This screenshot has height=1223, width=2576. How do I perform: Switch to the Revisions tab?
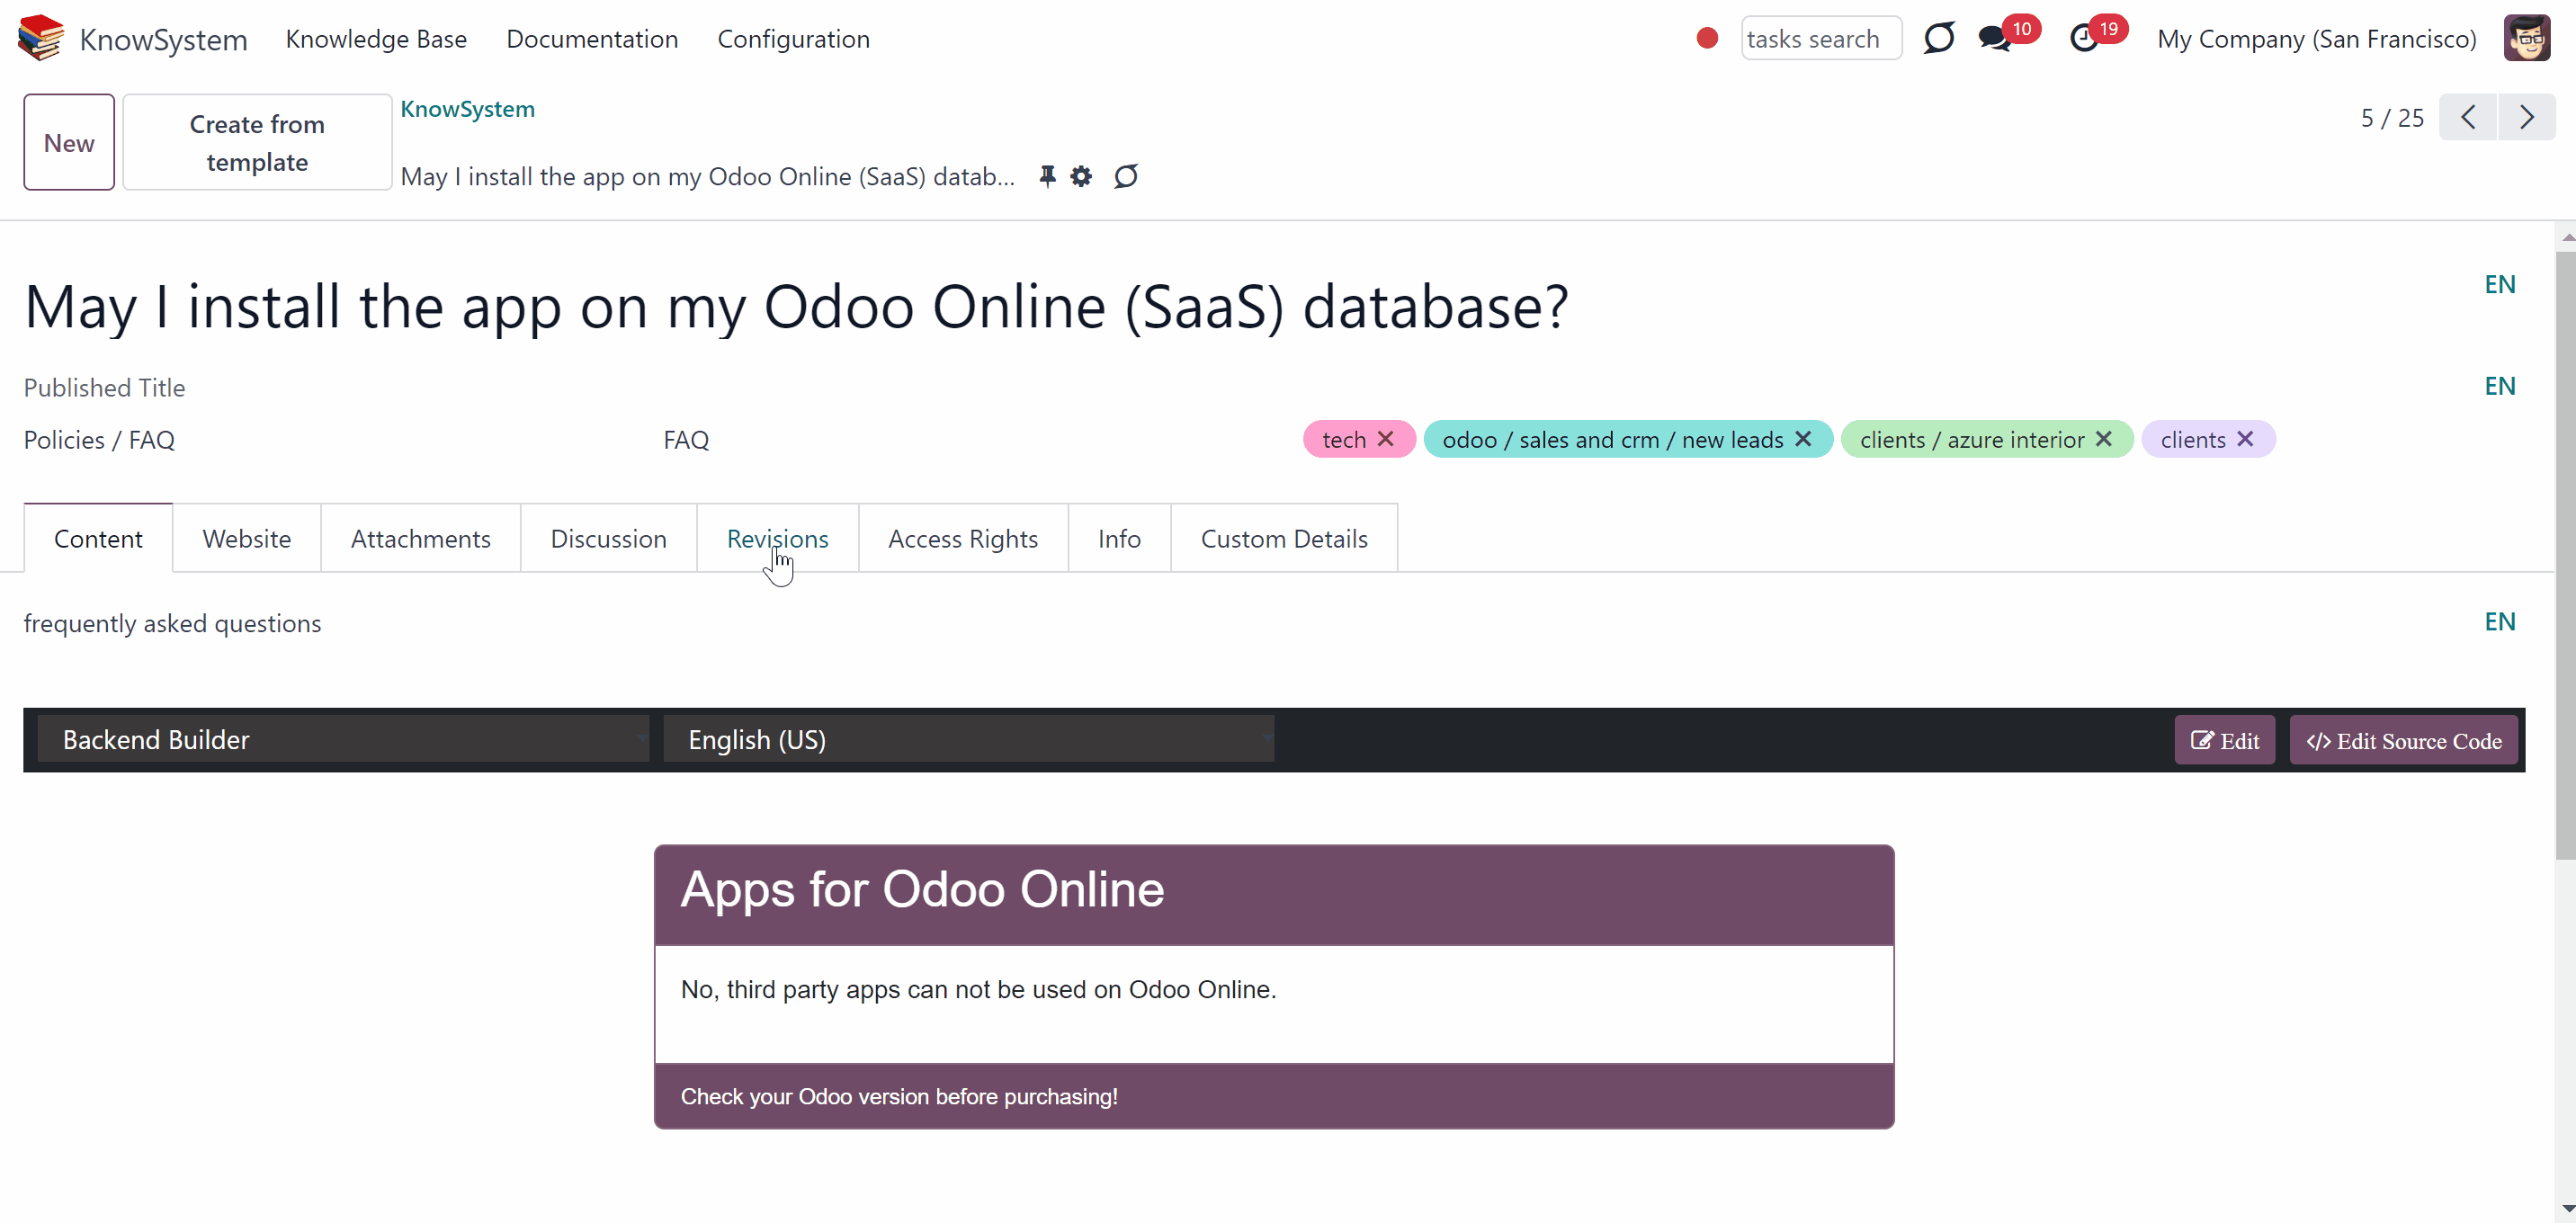(778, 538)
